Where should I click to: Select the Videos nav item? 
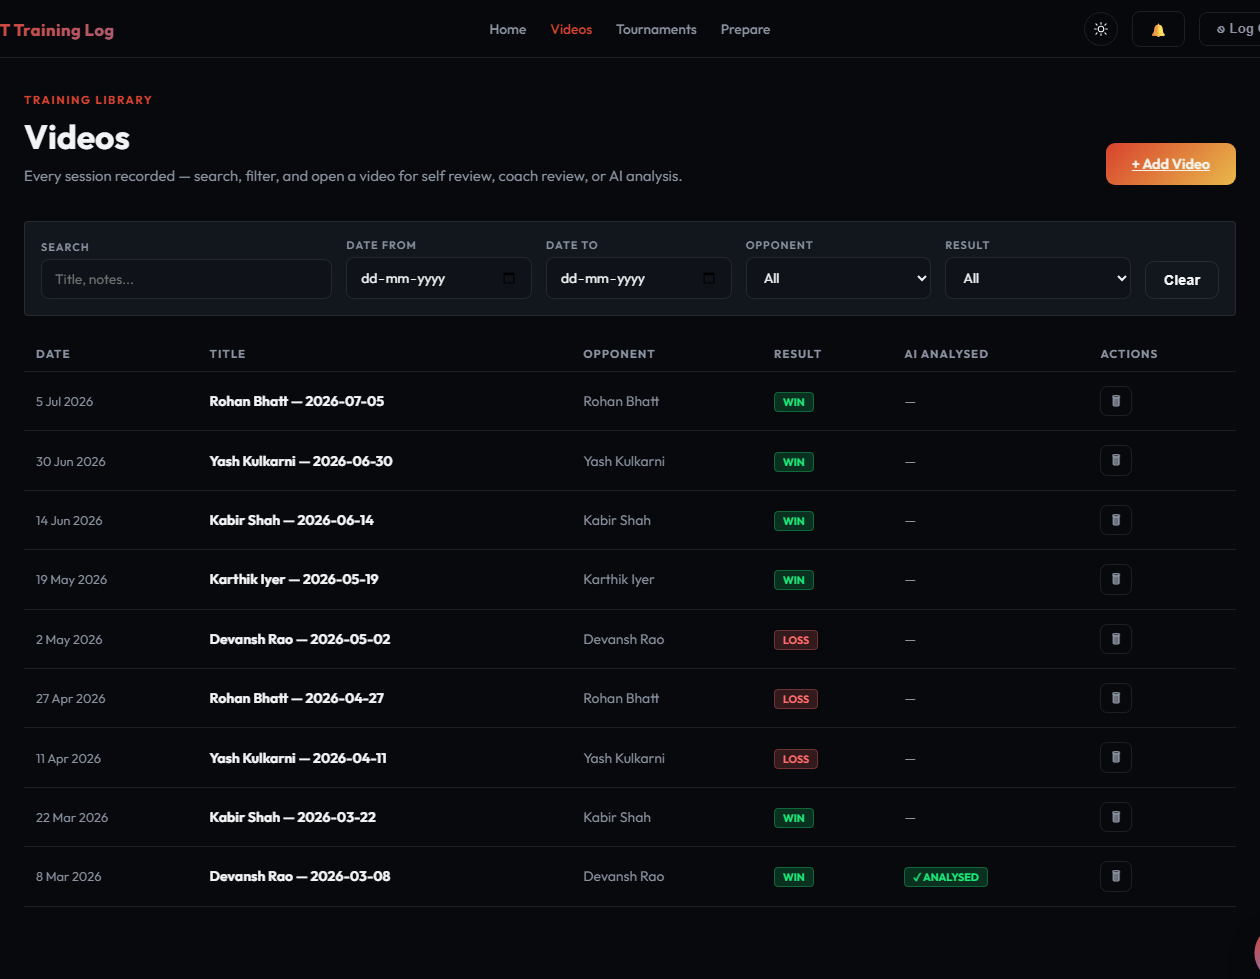[x=571, y=29]
